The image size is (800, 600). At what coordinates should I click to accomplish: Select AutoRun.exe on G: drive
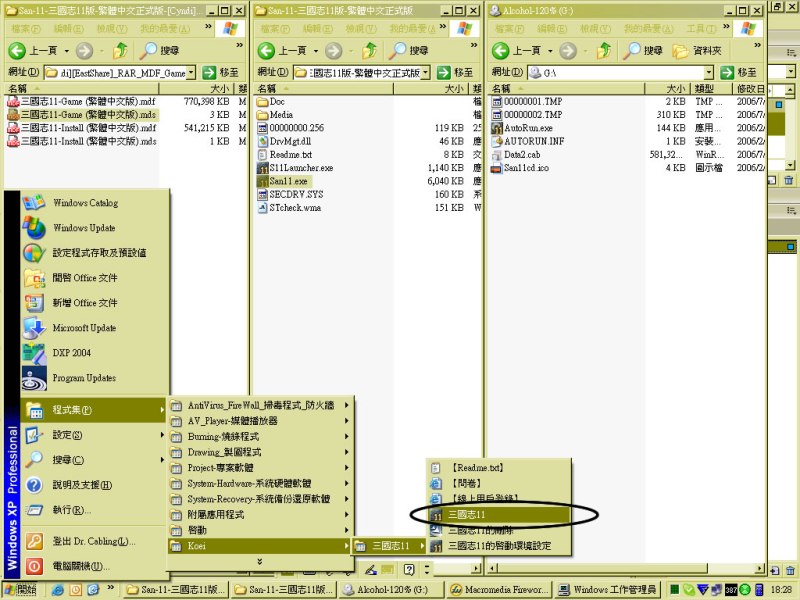(x=522, y=128)
